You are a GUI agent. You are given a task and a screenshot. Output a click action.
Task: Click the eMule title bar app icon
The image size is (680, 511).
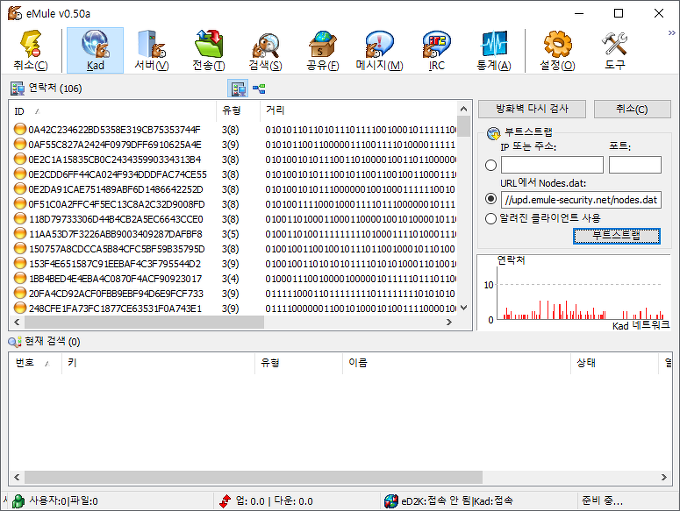[15, 13]
